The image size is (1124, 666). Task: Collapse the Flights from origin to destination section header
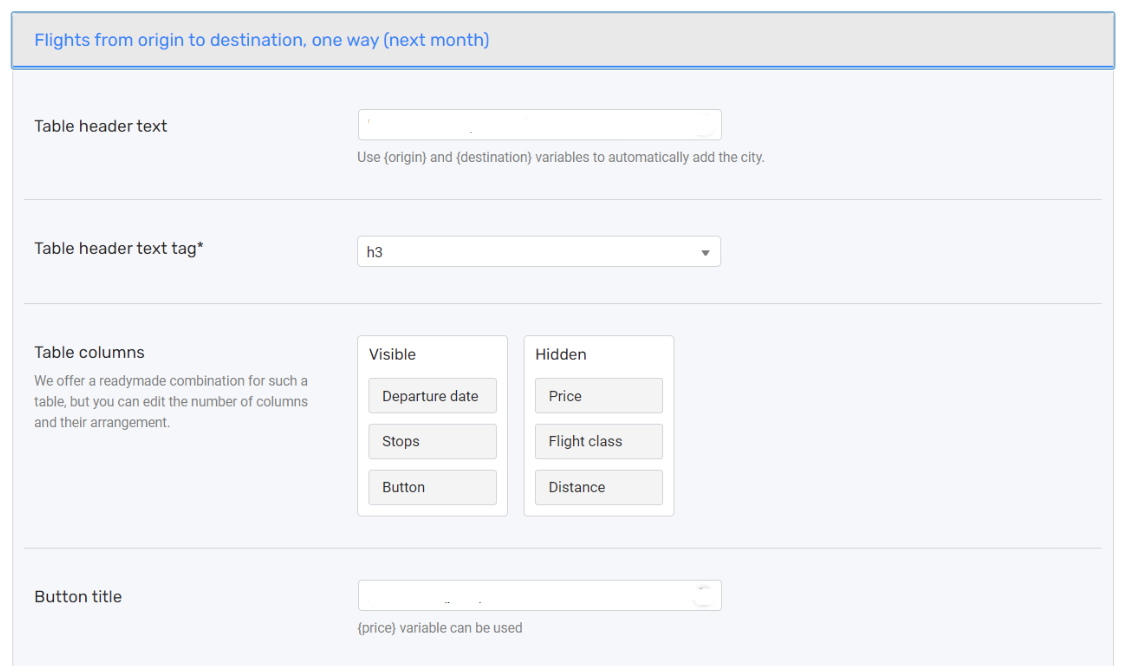click(x=563, y=40)
